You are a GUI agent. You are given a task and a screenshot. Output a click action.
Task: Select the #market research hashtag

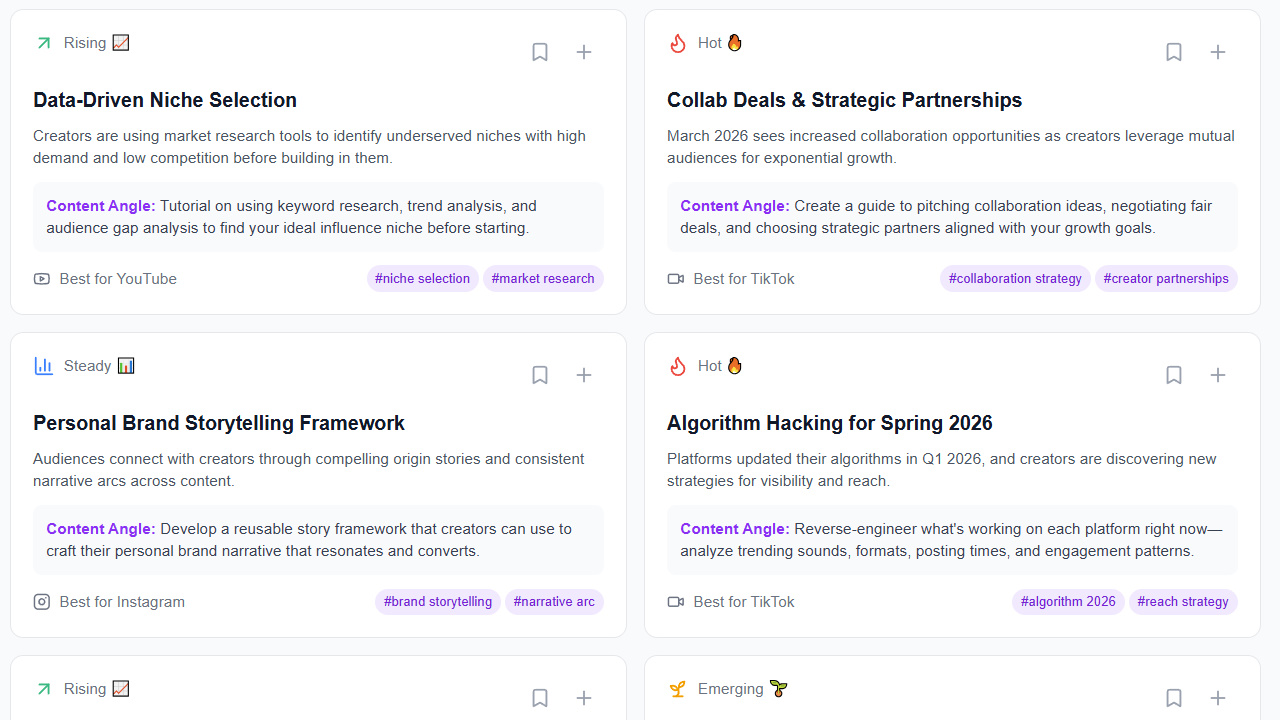coord(543,279)
